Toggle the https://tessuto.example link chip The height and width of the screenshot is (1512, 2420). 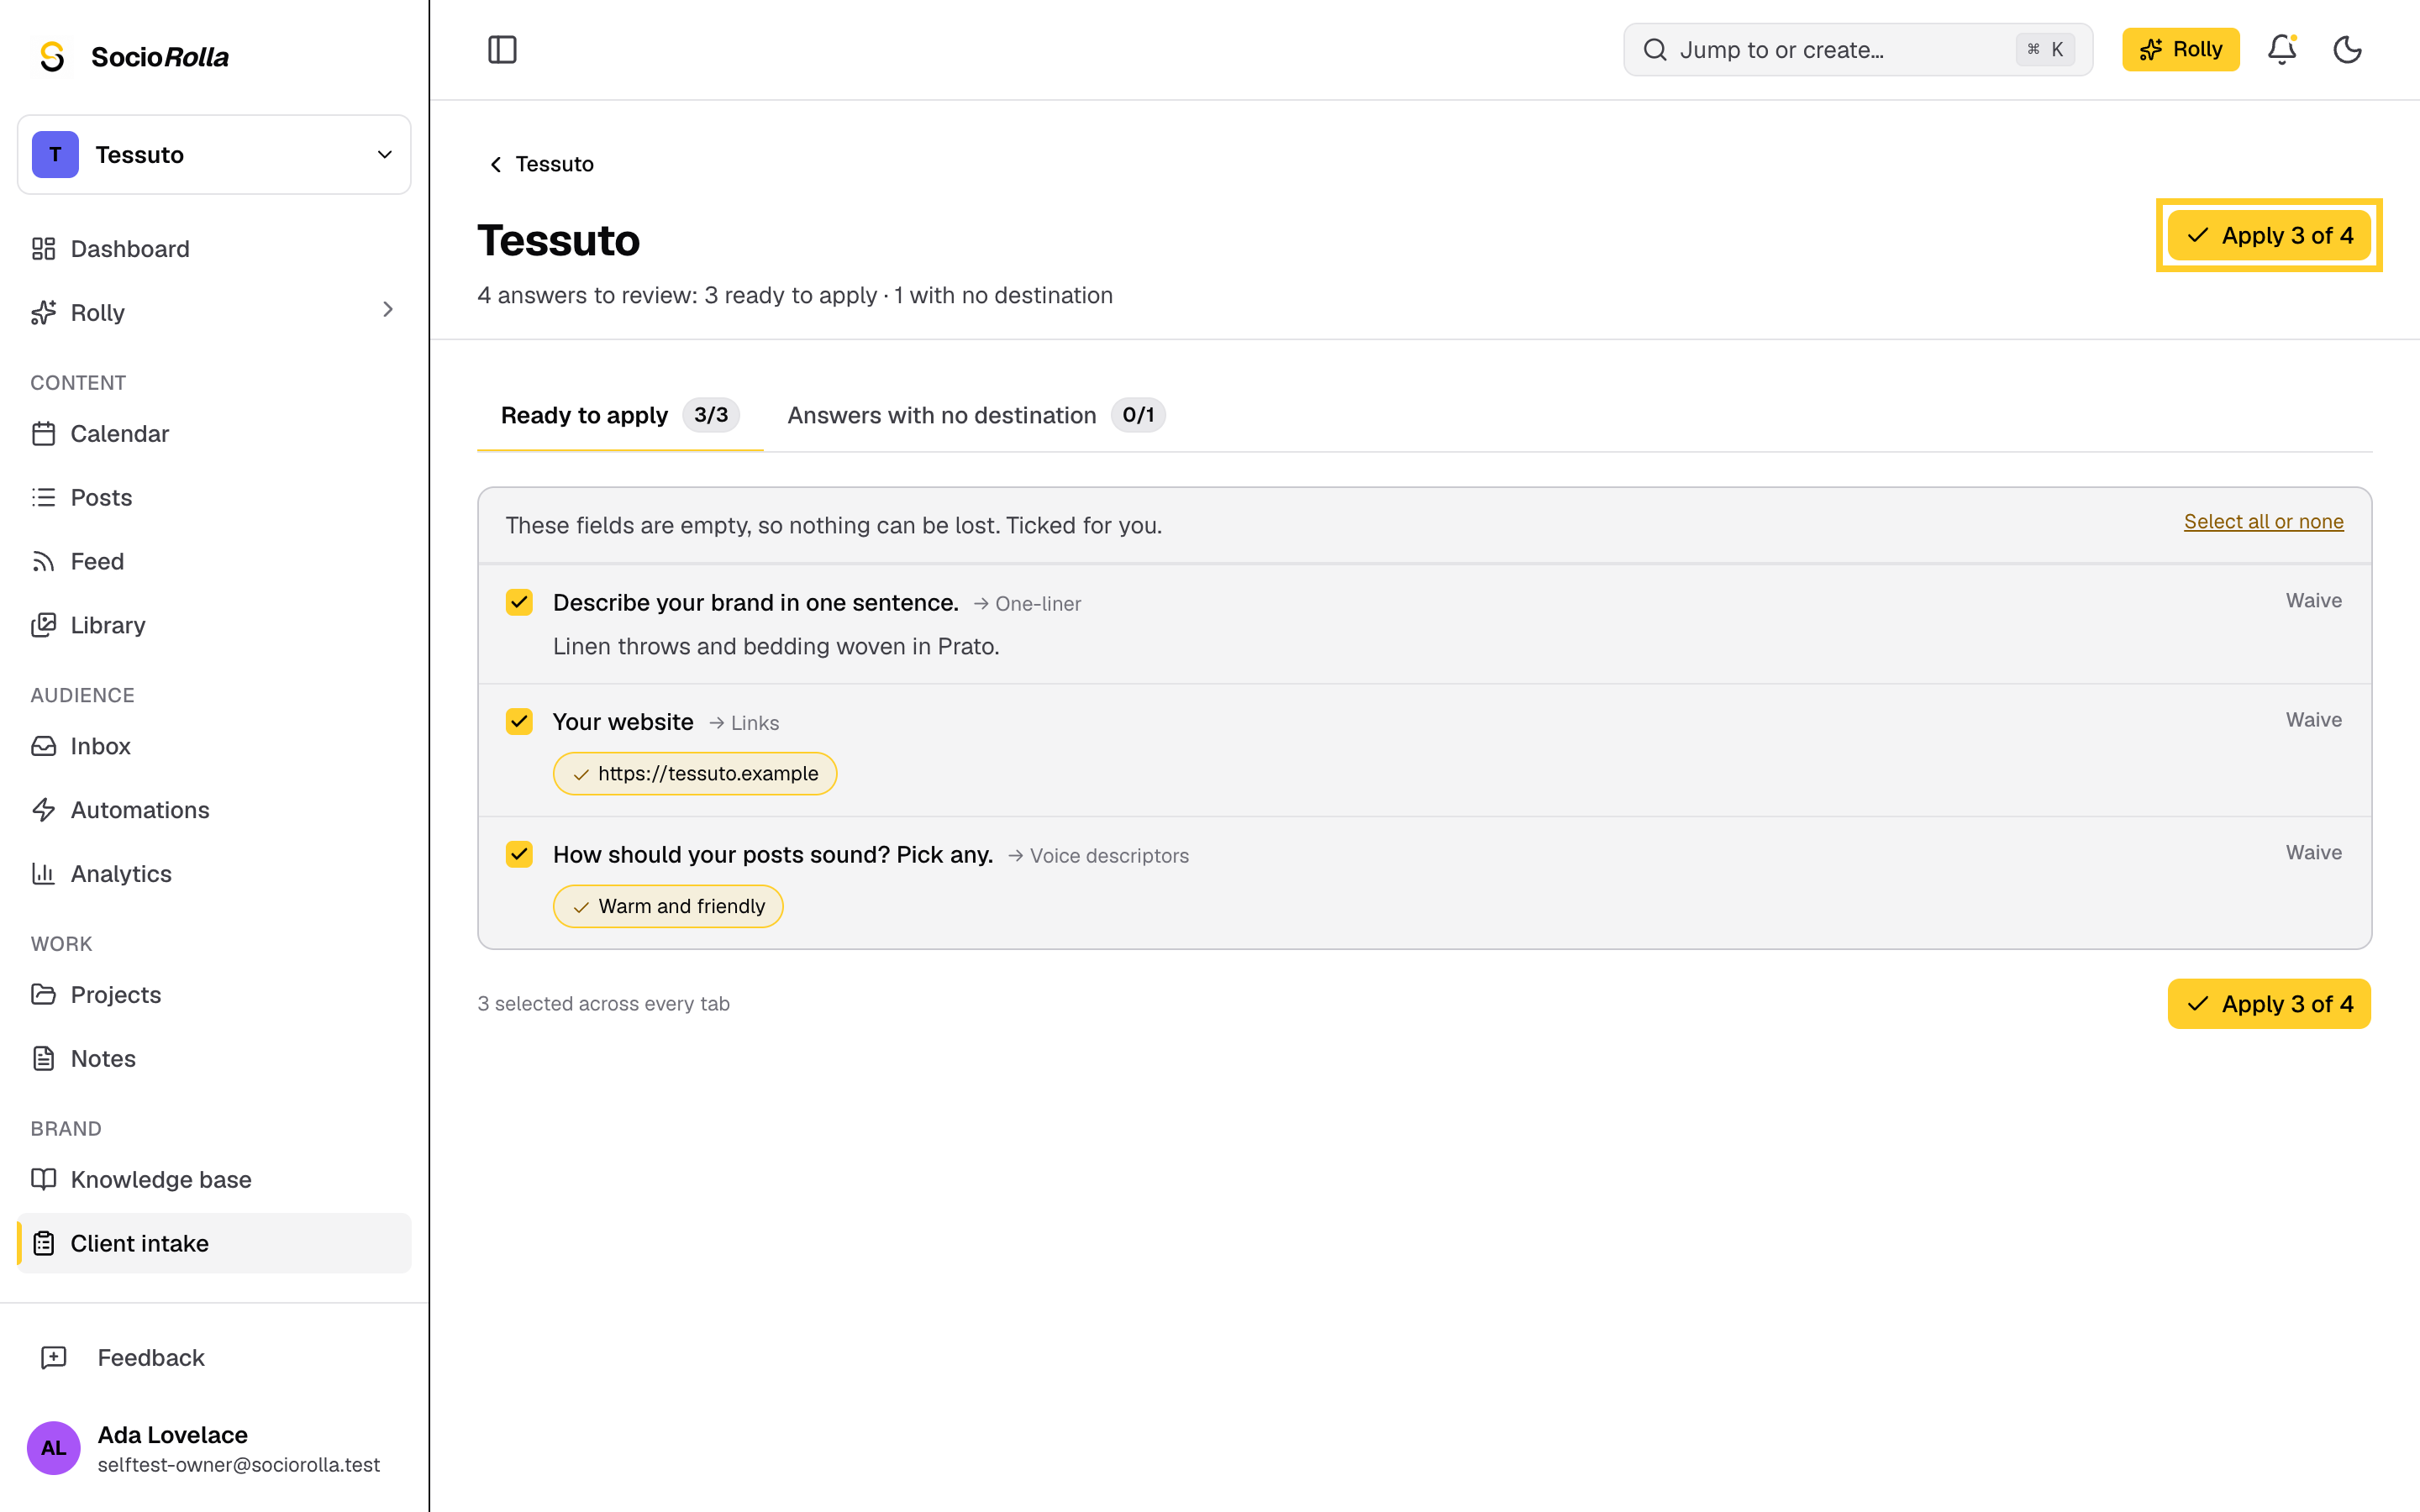[695, 774]
